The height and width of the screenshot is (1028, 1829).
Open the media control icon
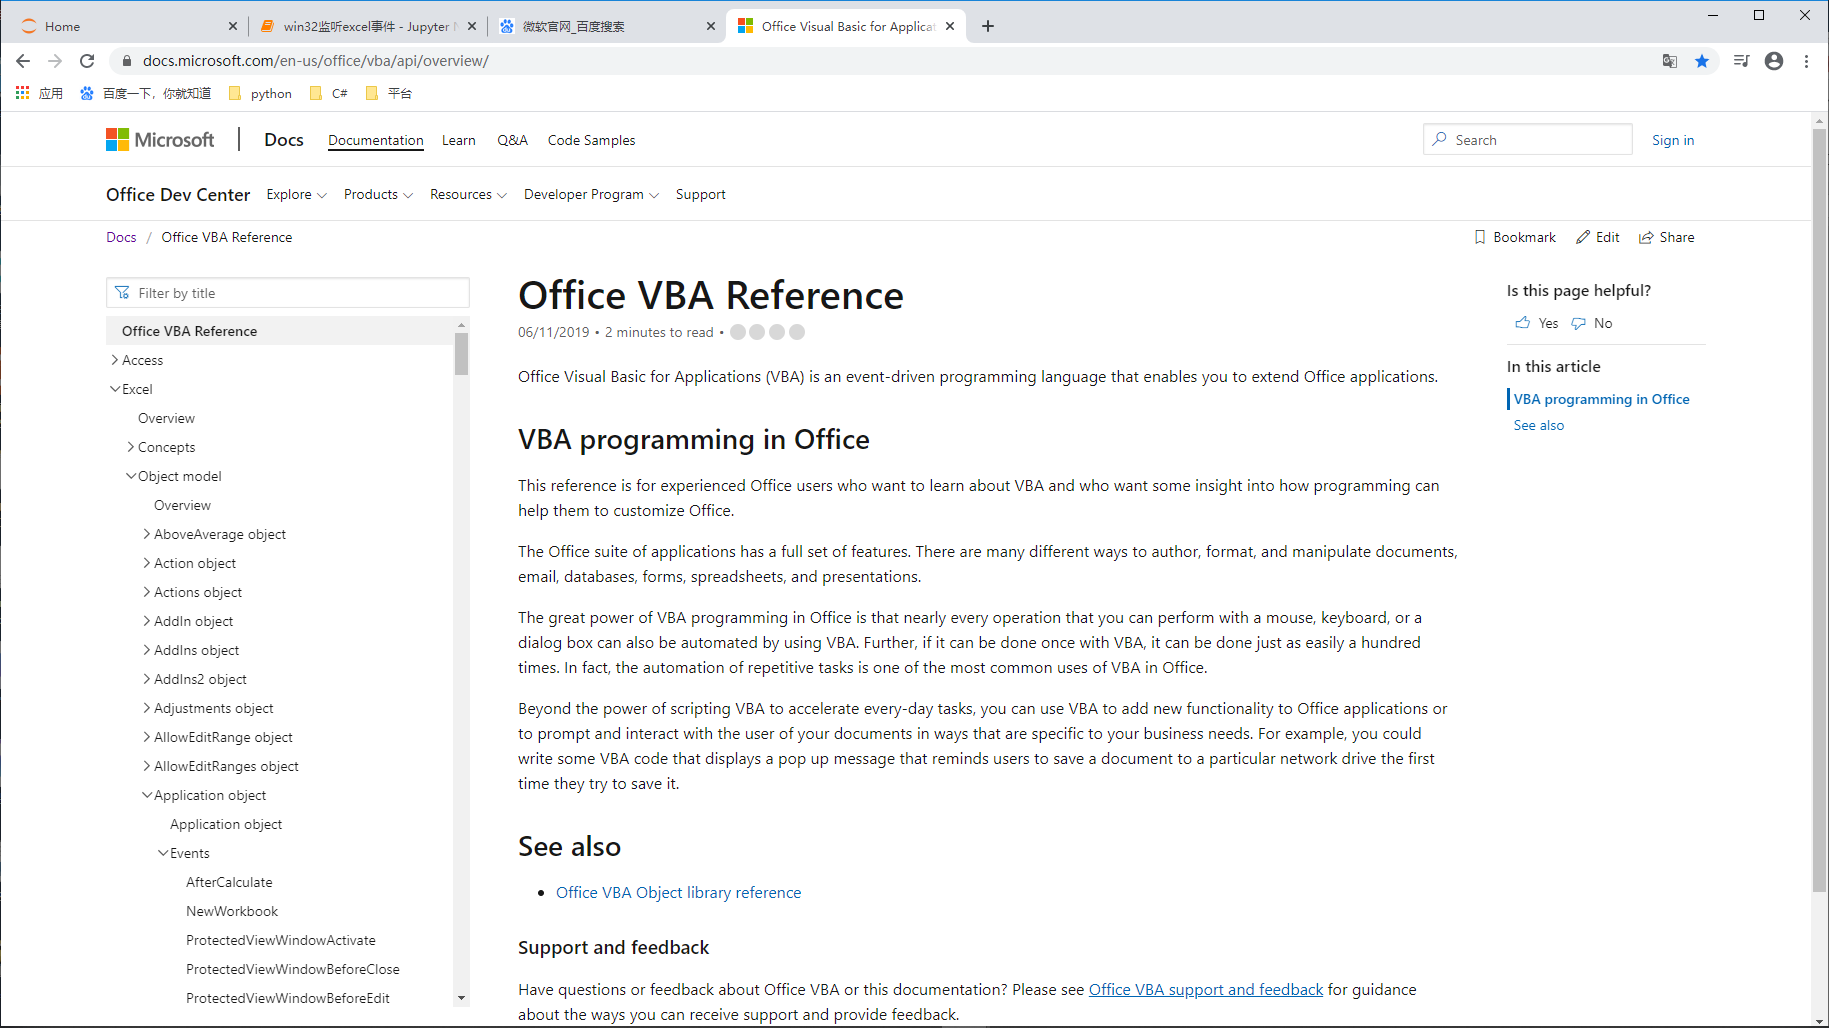click(1741, 61)
